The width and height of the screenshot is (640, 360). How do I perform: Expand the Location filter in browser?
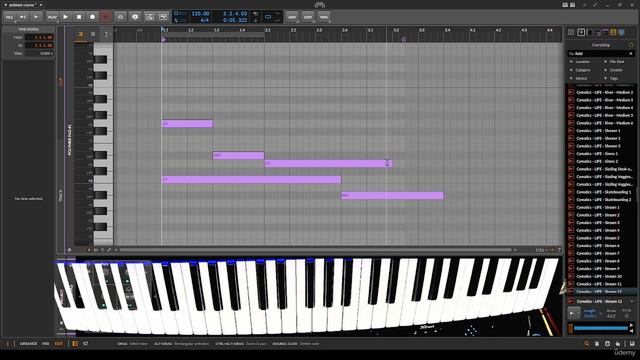point(582,62)
